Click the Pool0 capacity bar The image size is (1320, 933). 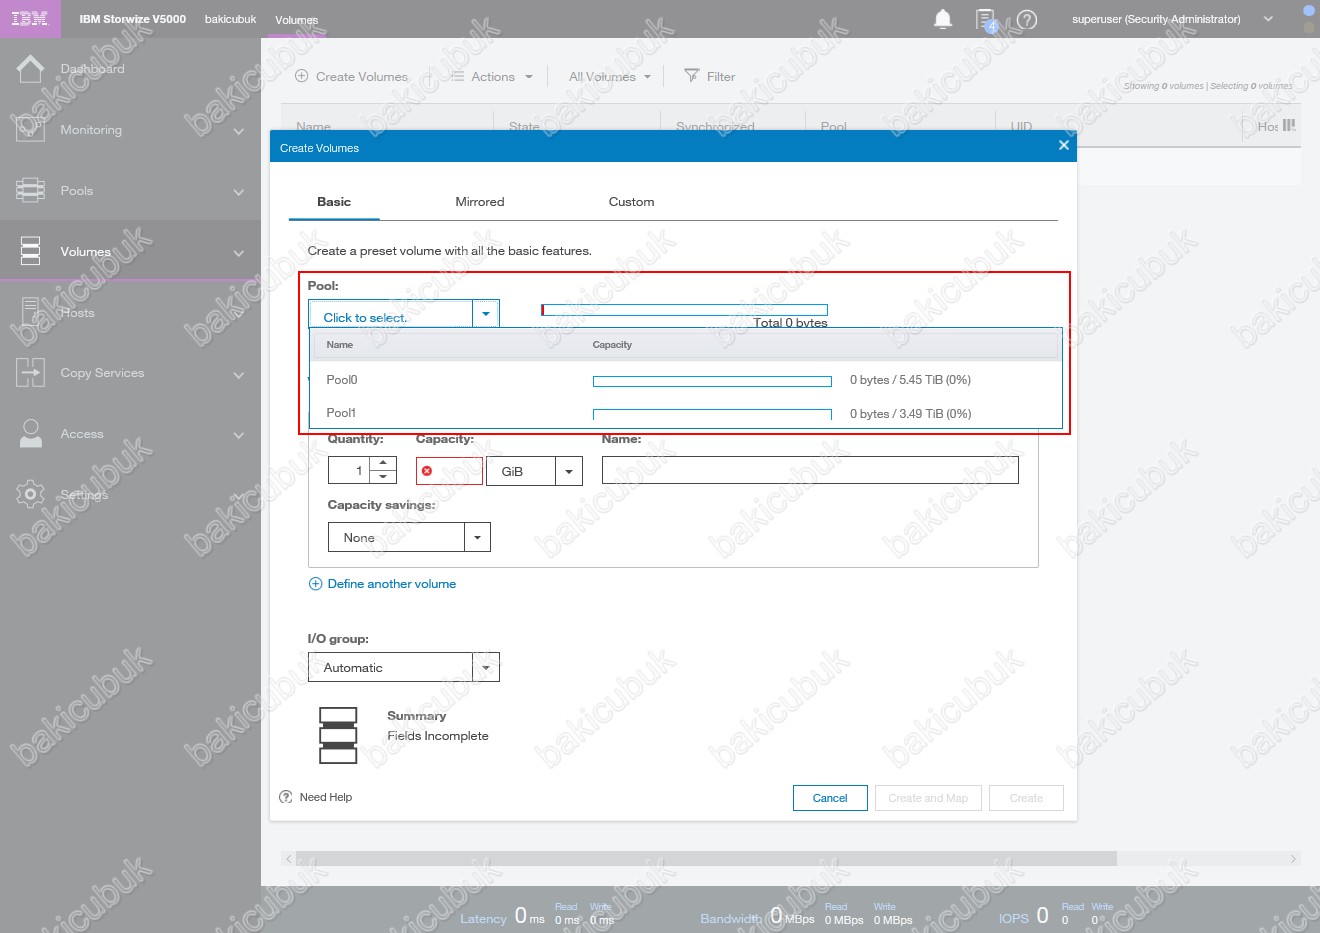[712, 381]
